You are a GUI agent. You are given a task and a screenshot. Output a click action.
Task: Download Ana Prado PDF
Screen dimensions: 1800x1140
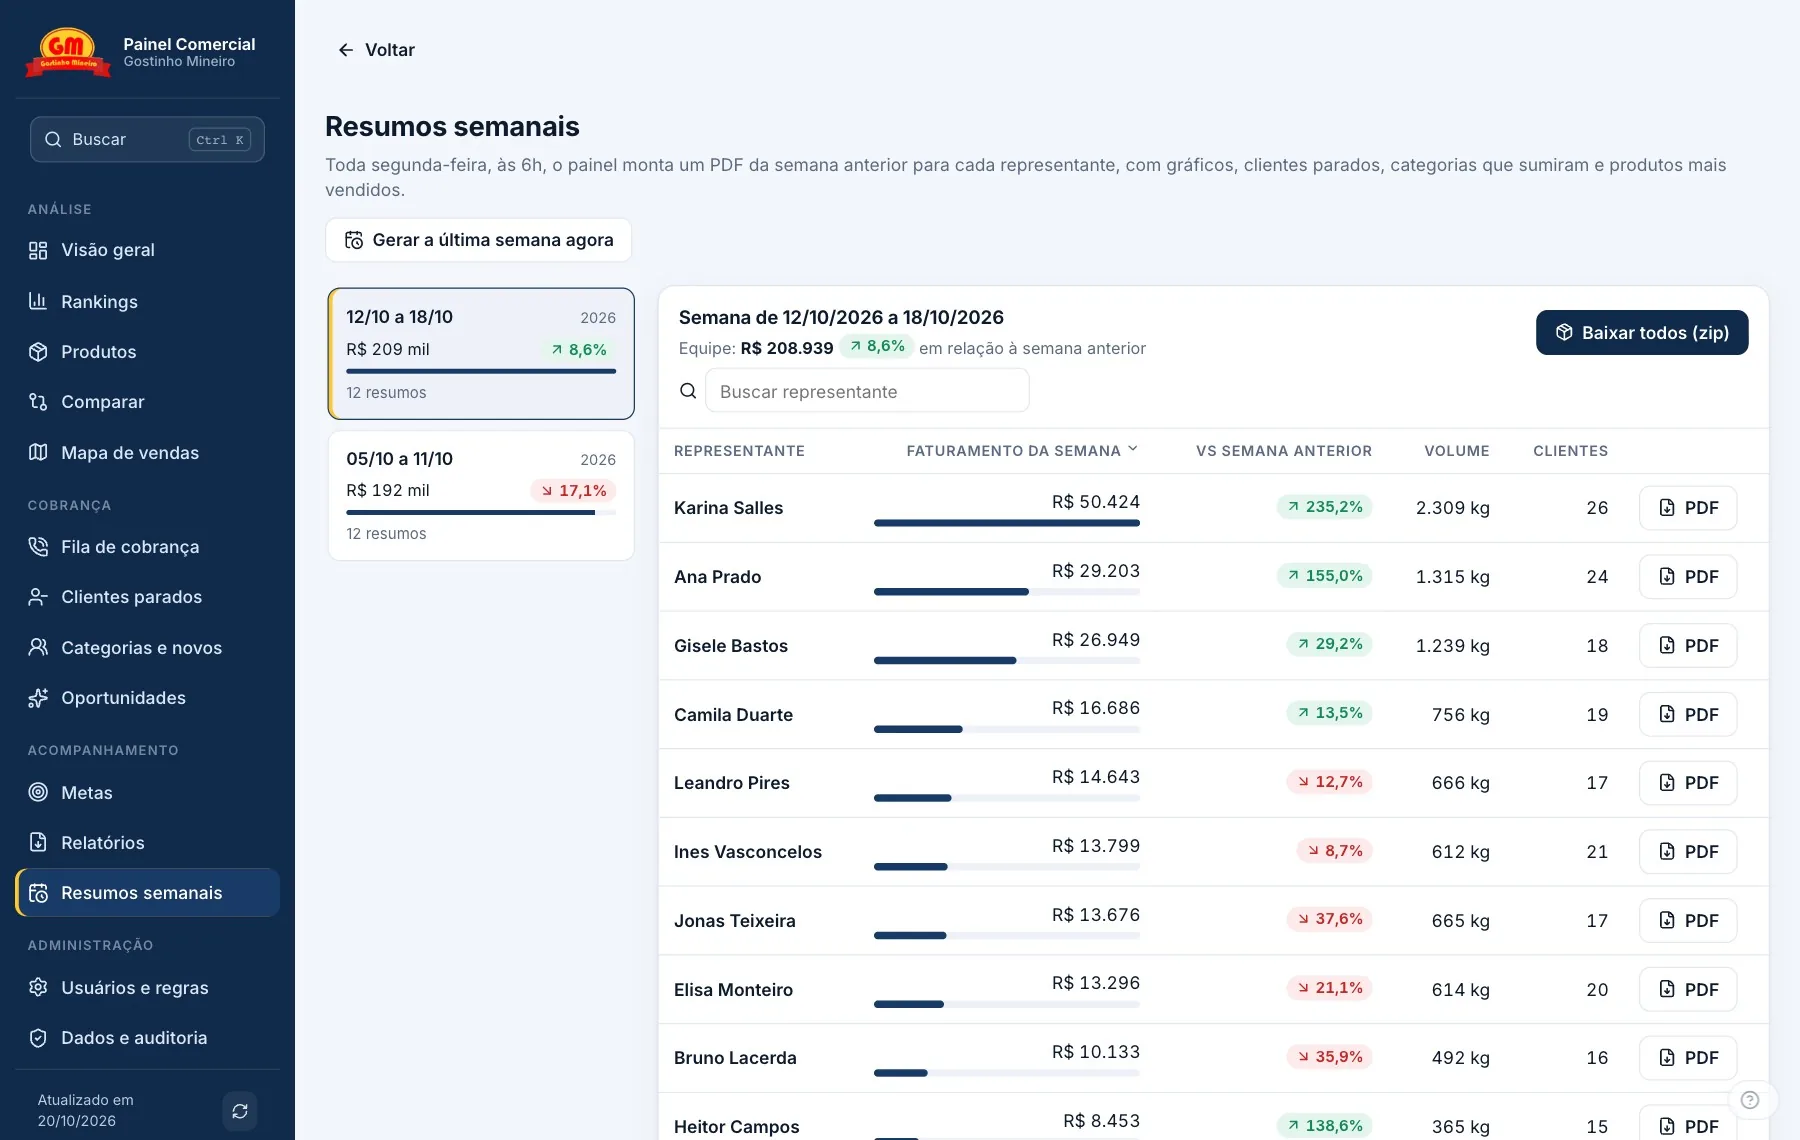(1688, 577)
